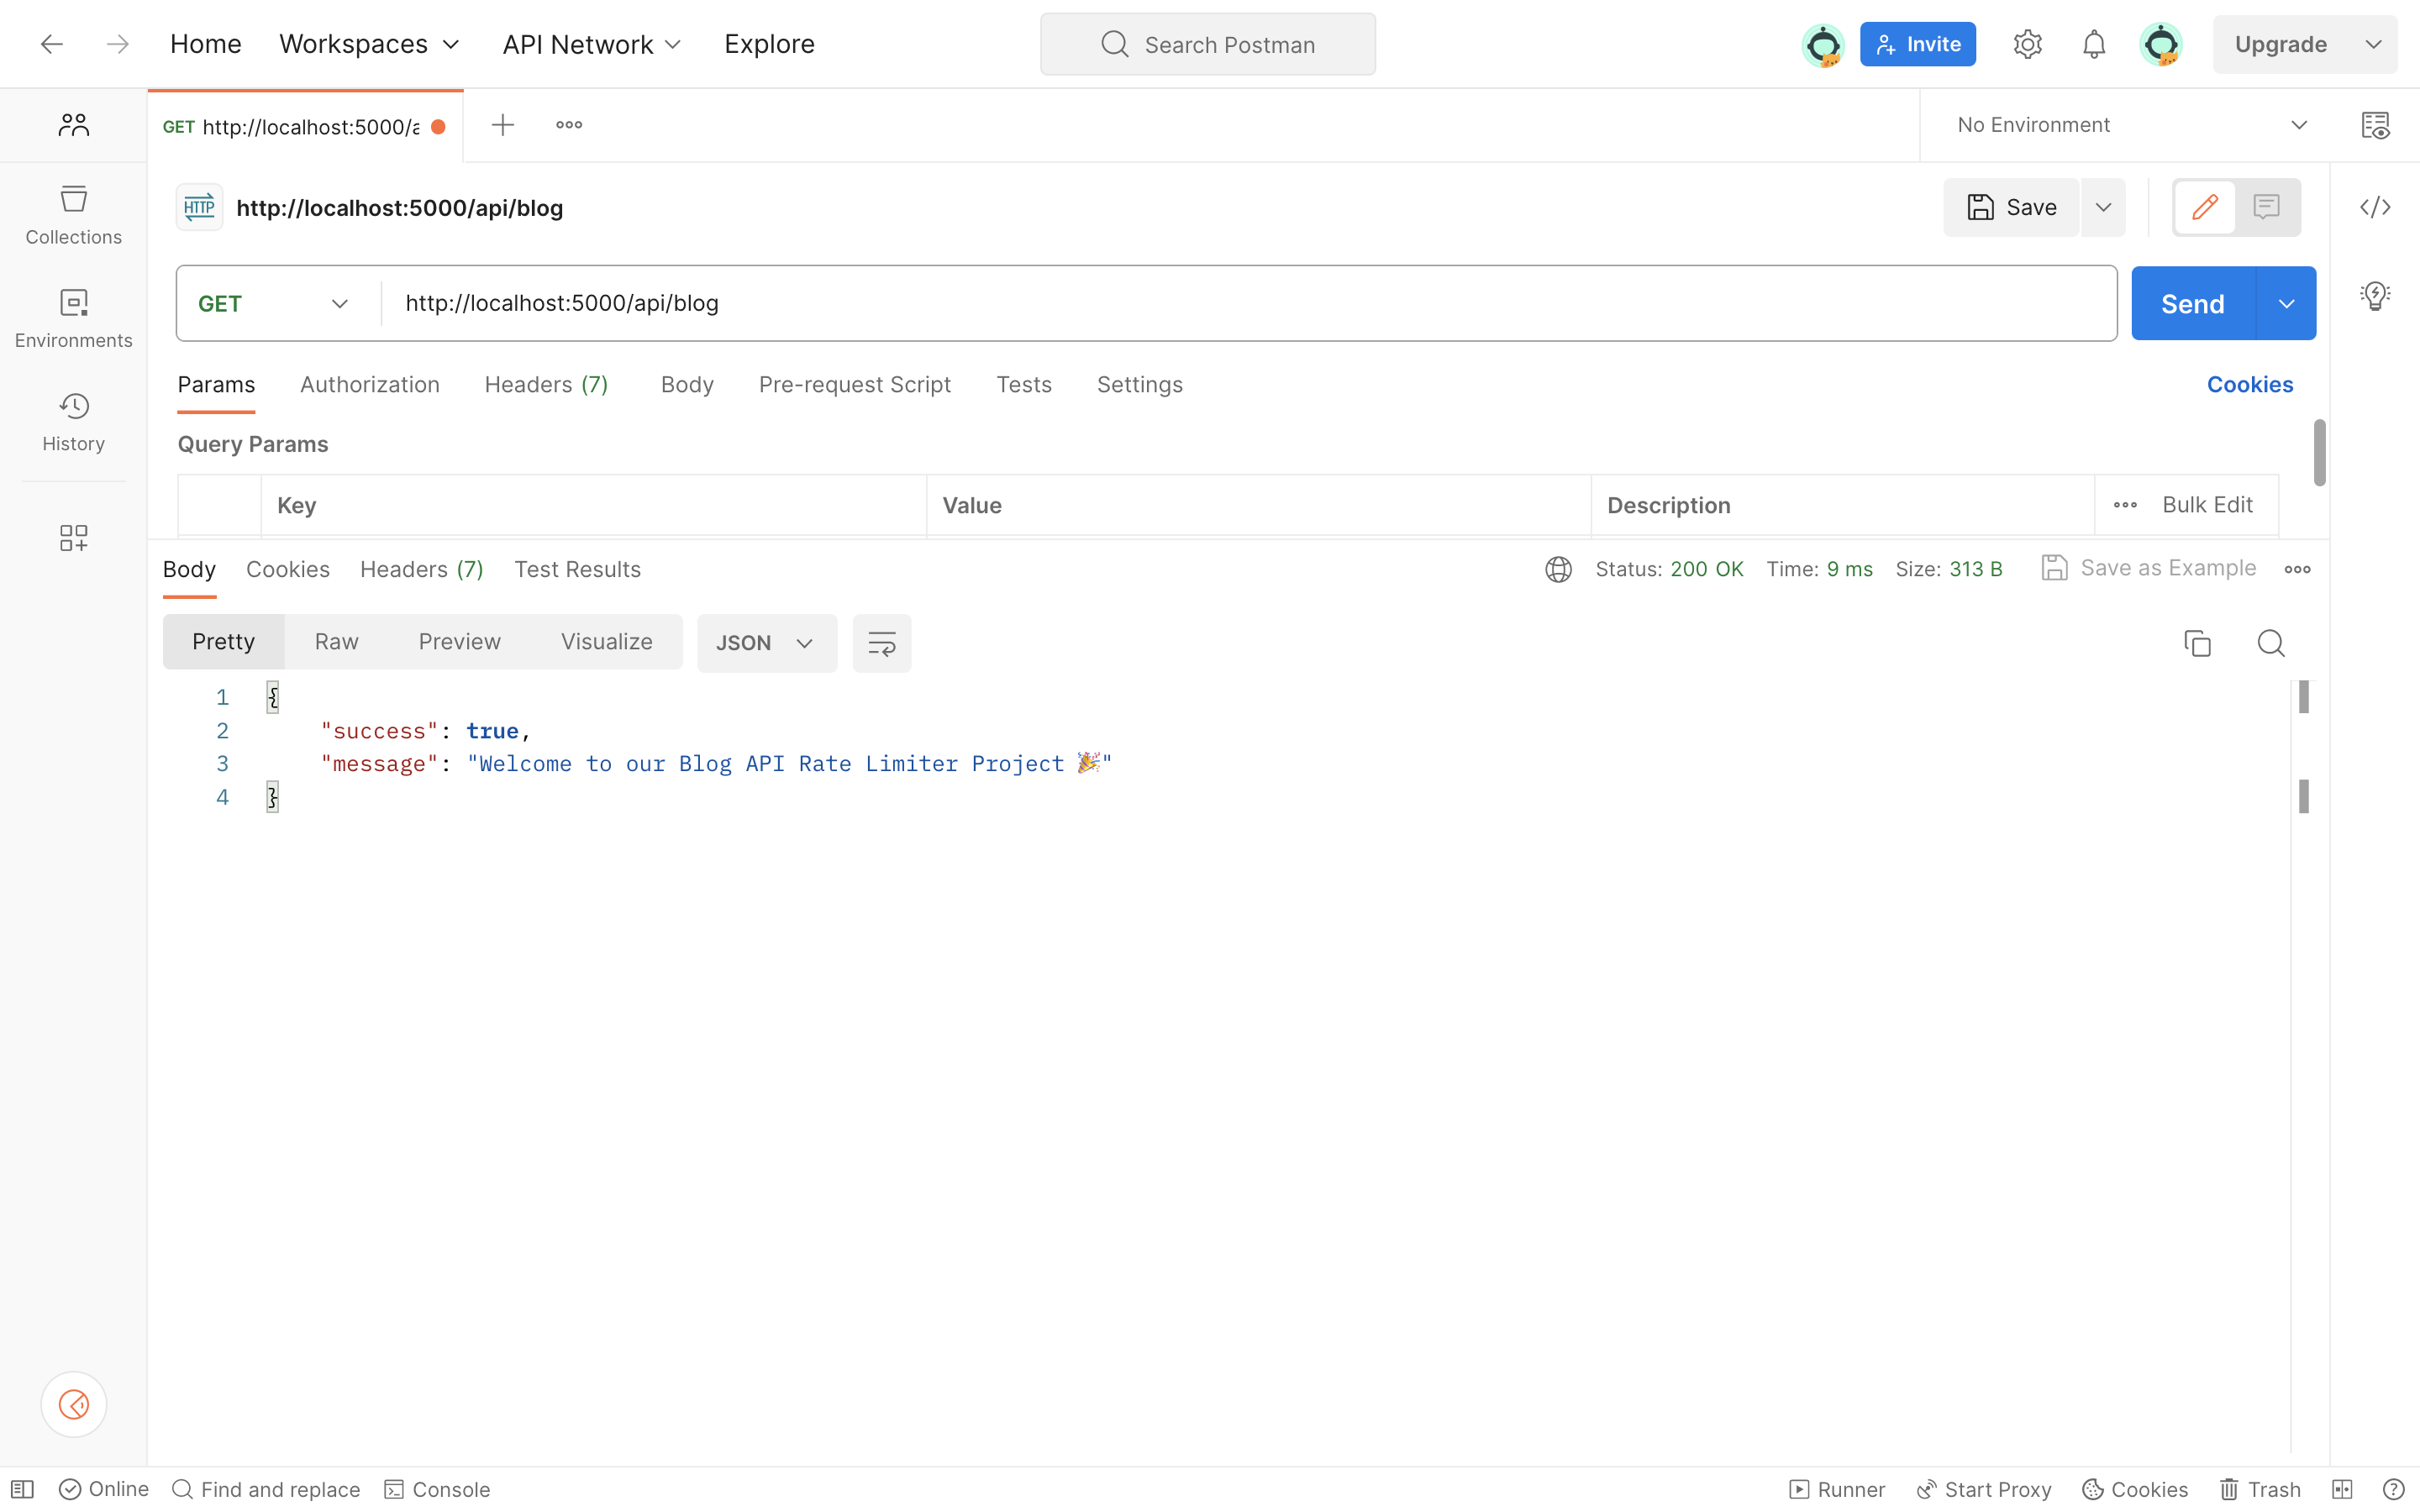Switch to the edit pencil mode
Image resolution: width=2420 pixels, height=1512 pixels.
tap(2204, 207)
